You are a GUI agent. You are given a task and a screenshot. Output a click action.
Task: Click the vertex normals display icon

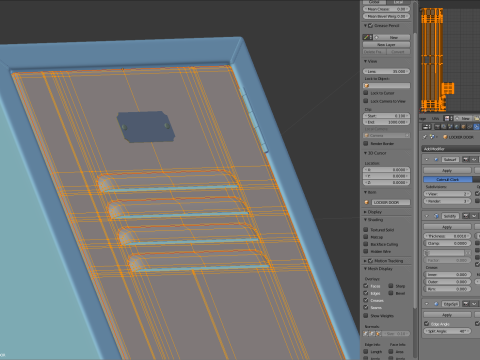(x=365, y=333)
